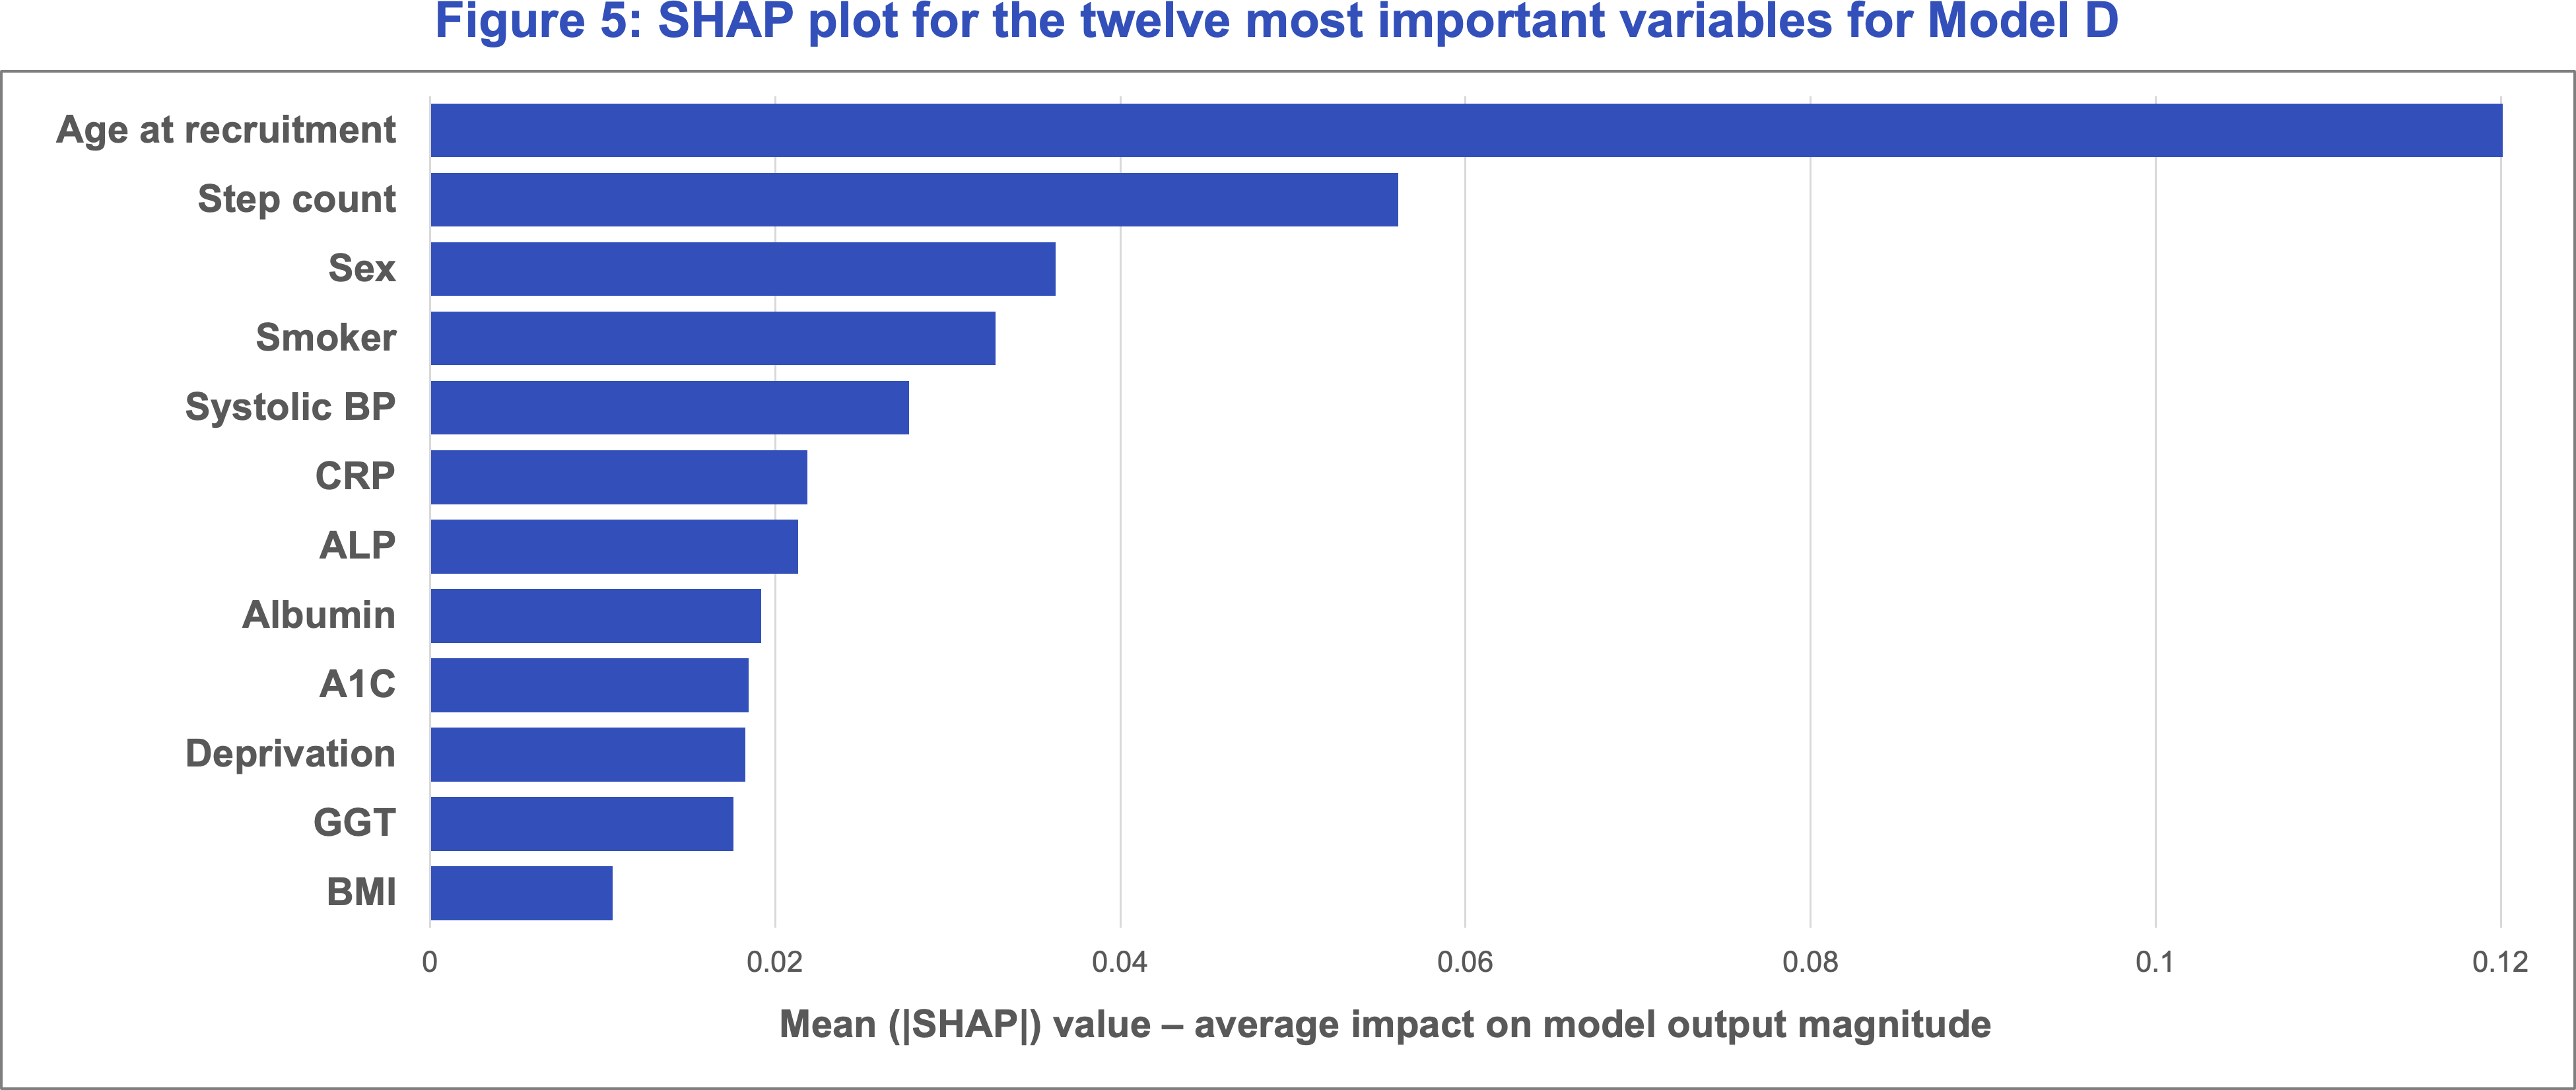Click the Systolic BP bar
The width and height of the screenshot is (2576, 1090).
[x=670, y=407]
